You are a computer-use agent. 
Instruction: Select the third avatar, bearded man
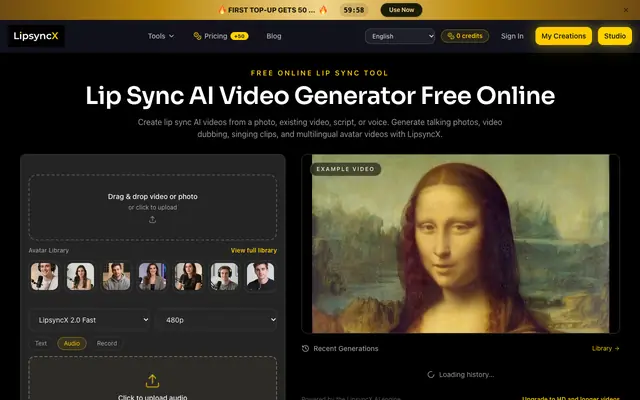tap(116, 276)
